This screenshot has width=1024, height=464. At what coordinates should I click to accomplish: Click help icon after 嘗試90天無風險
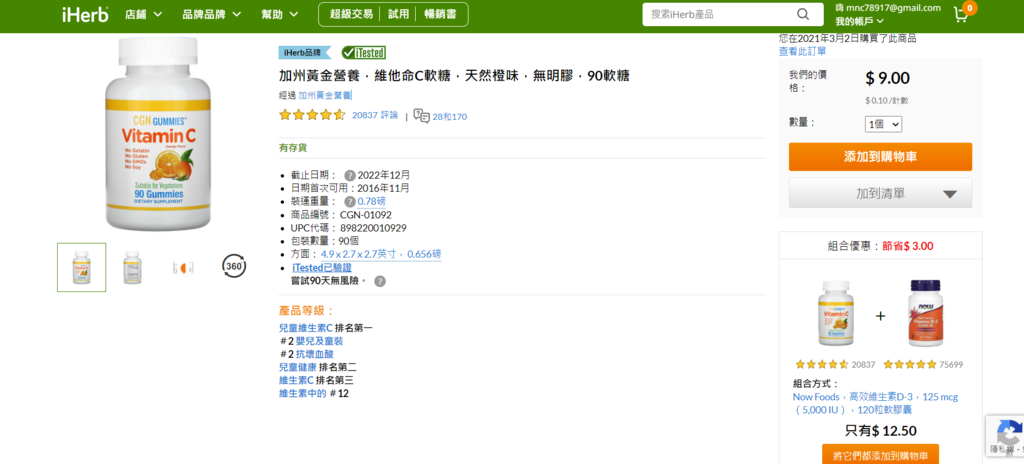379,281
